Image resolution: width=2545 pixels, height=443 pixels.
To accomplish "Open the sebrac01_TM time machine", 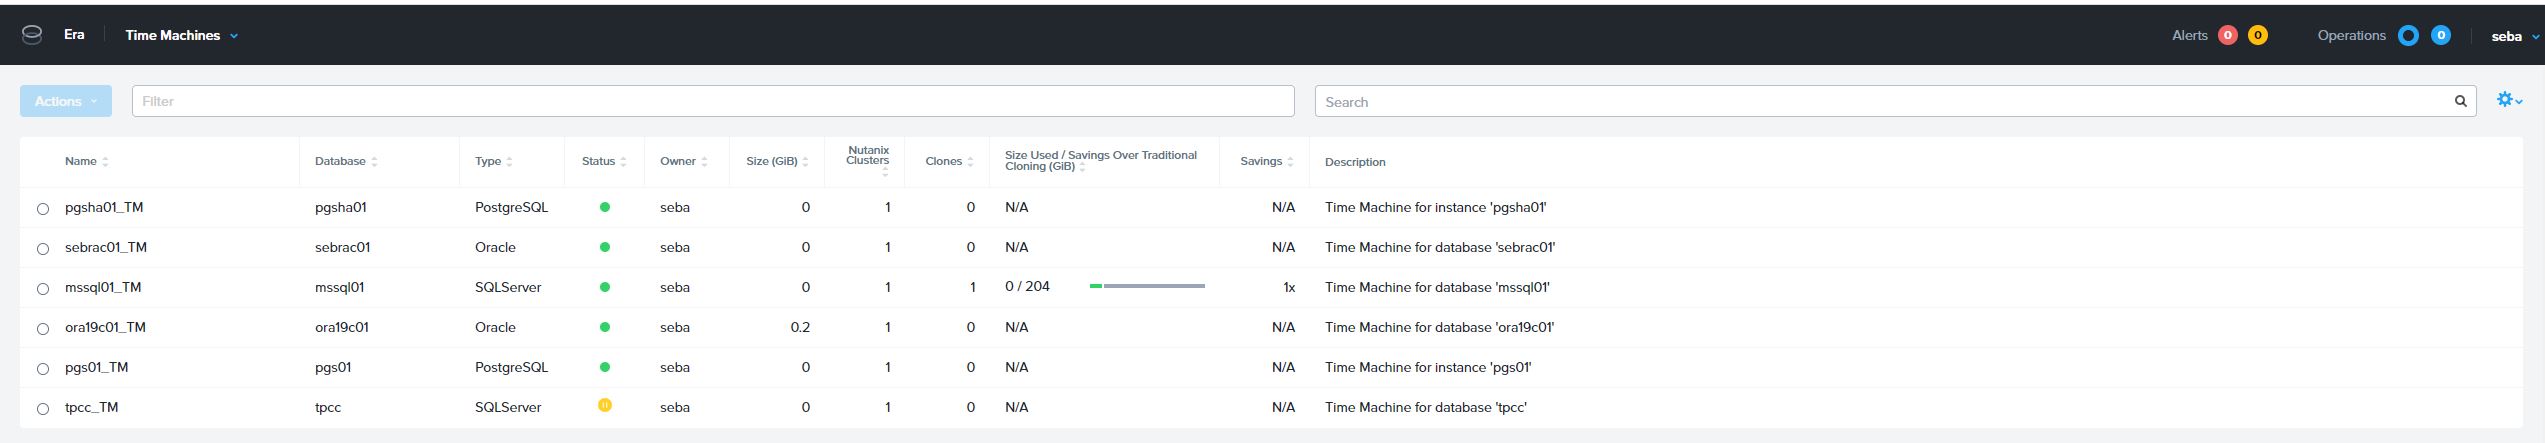I will coord(106,247).
